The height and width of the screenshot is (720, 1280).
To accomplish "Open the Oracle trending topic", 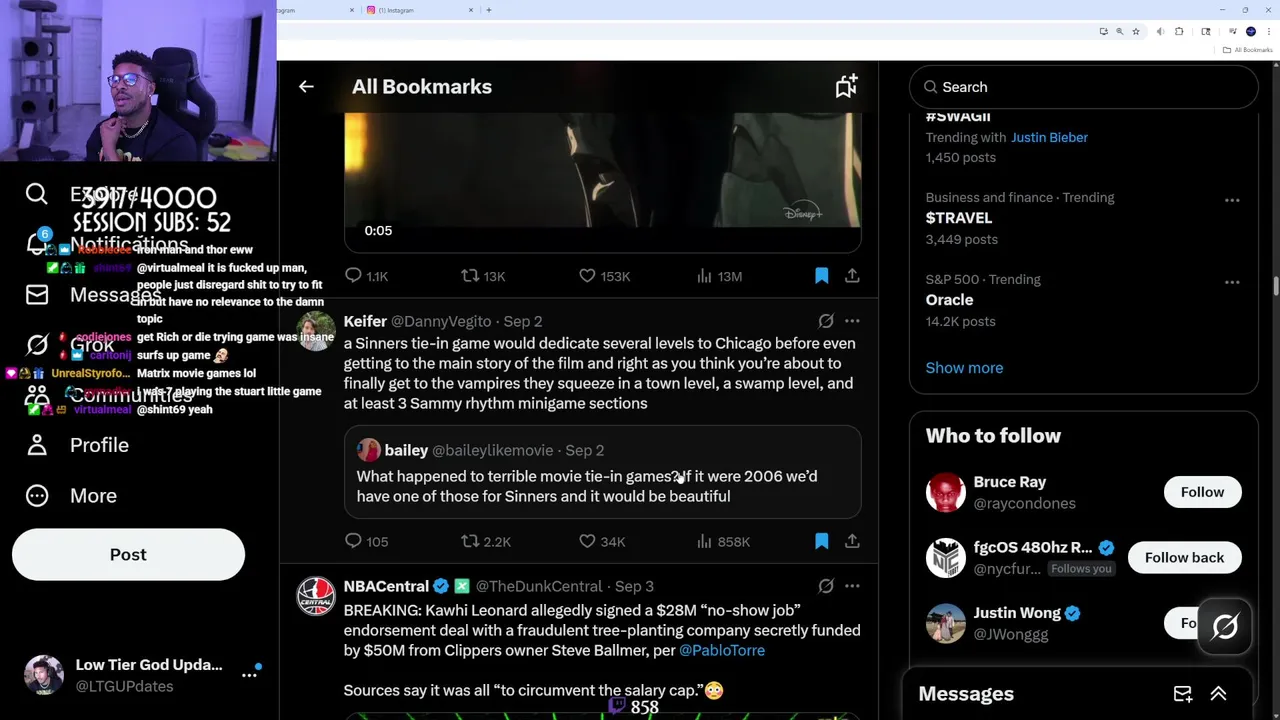I will 949,300.
